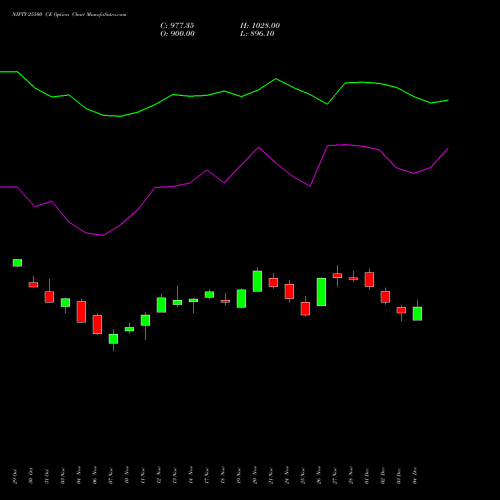Click the last green candle for 04 Dec
Screen dimensions: 500x500
pyautogui.click(x=417, y=313)
